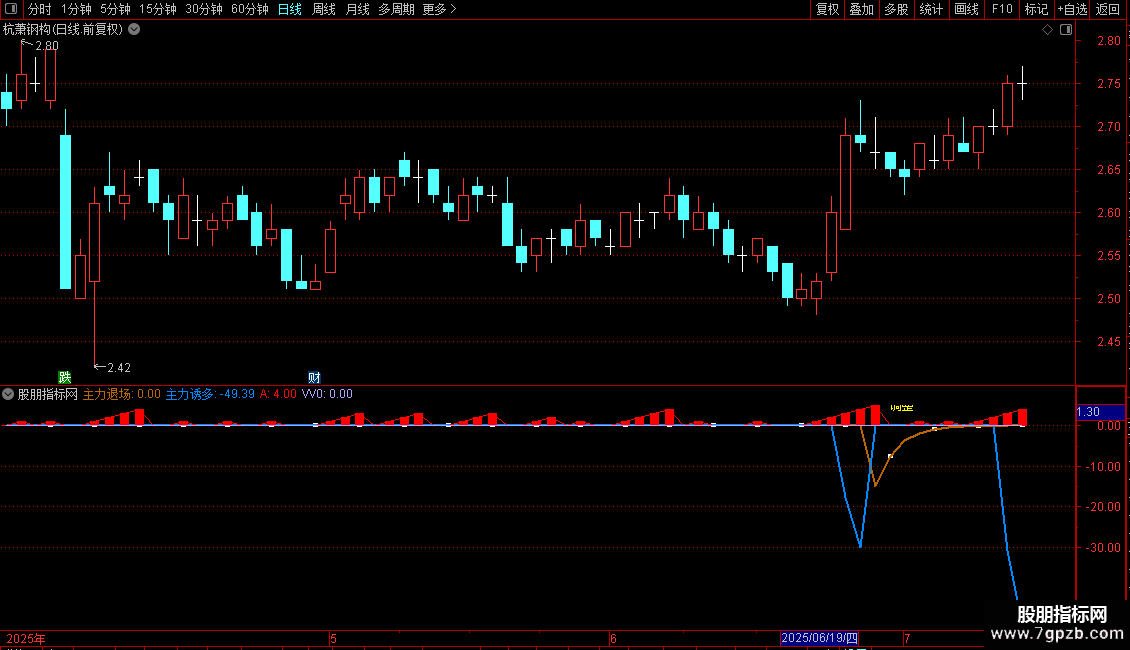1130x650 pixels.
Task: Click the 2025年 label on time axis
Action: (26, 638)
